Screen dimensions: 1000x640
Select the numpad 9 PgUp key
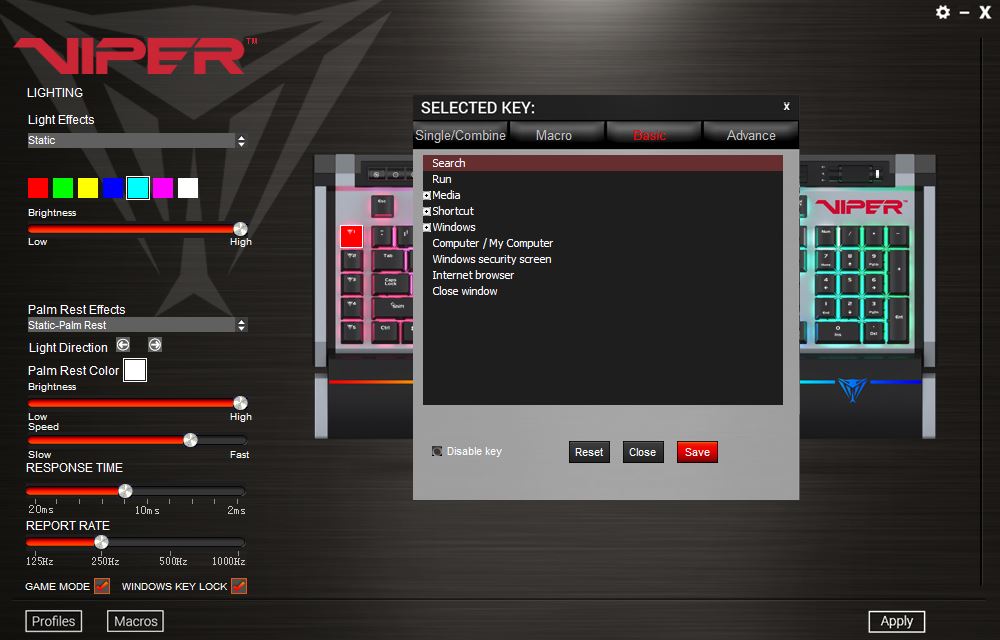874,260
